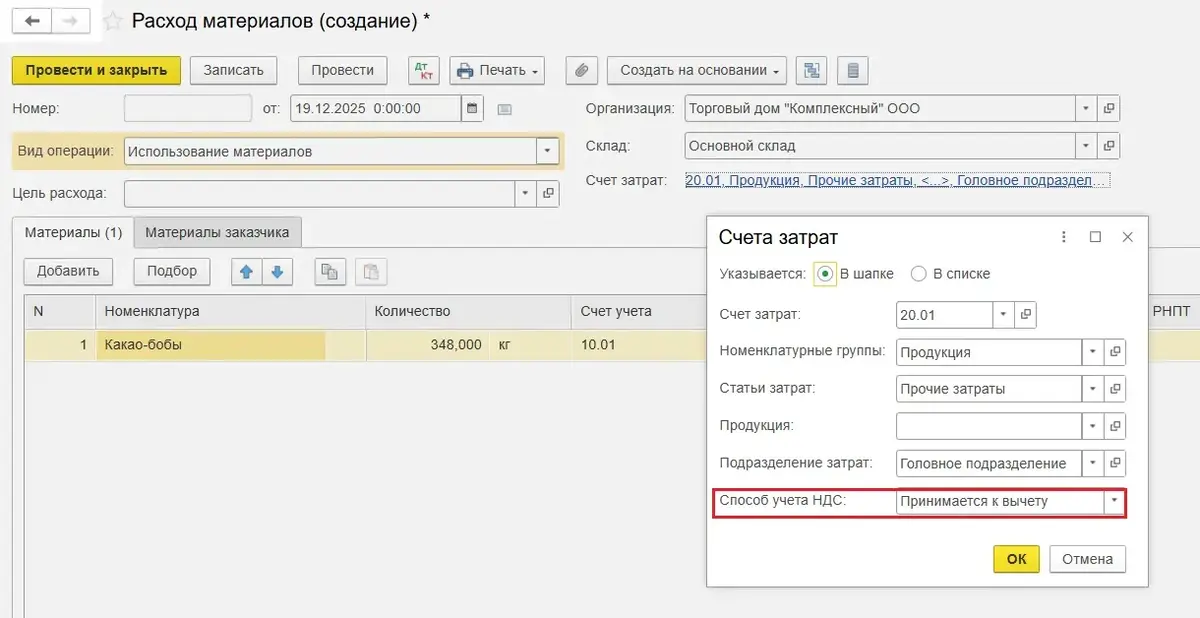Click the Продукция input field in dialog
This screenshot has height=618, width=1200.
pyautogui.click(x=989, y=426)
